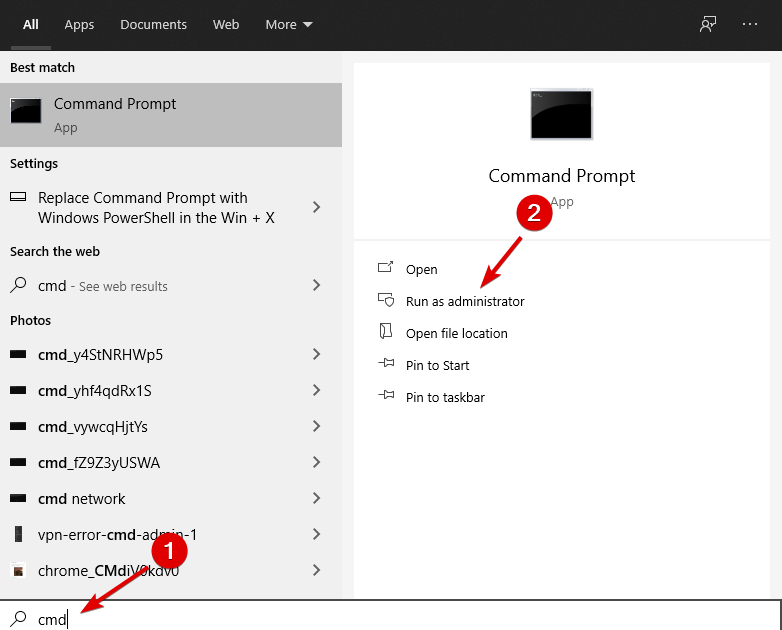Screen dimensions: 782x630
Task: Click thumbnail icon of cmd_y4StNRHWp5
Action: point(18,354)
